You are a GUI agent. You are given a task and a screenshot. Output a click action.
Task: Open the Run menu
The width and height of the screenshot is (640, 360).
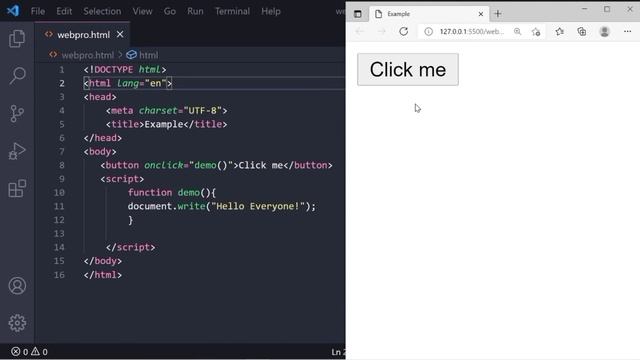click(195, 11)
